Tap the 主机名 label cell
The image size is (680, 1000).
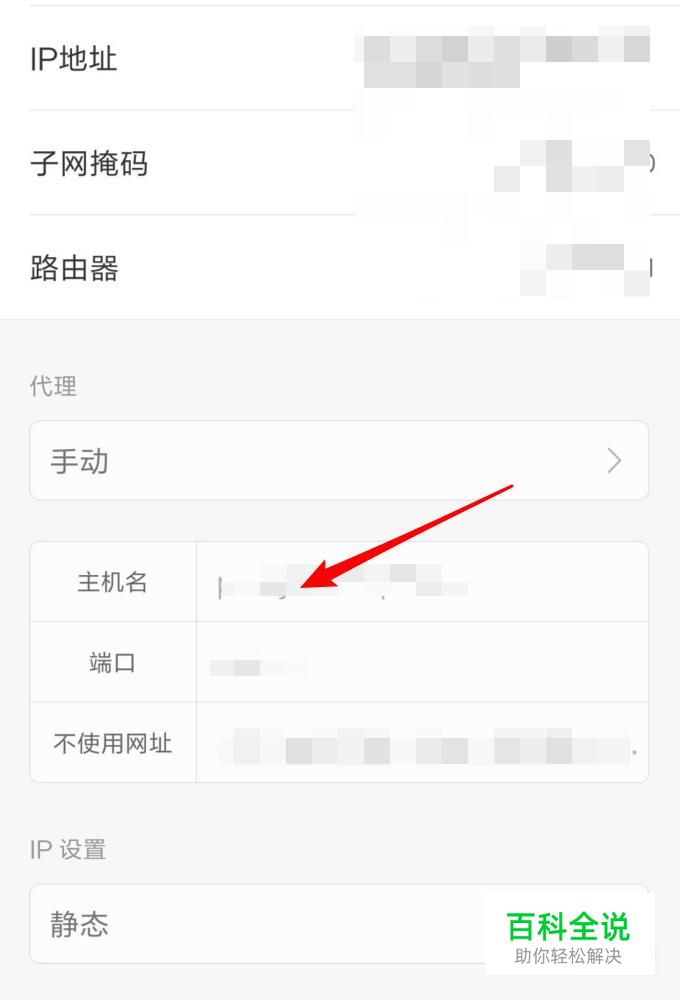[x=113, y=582]
